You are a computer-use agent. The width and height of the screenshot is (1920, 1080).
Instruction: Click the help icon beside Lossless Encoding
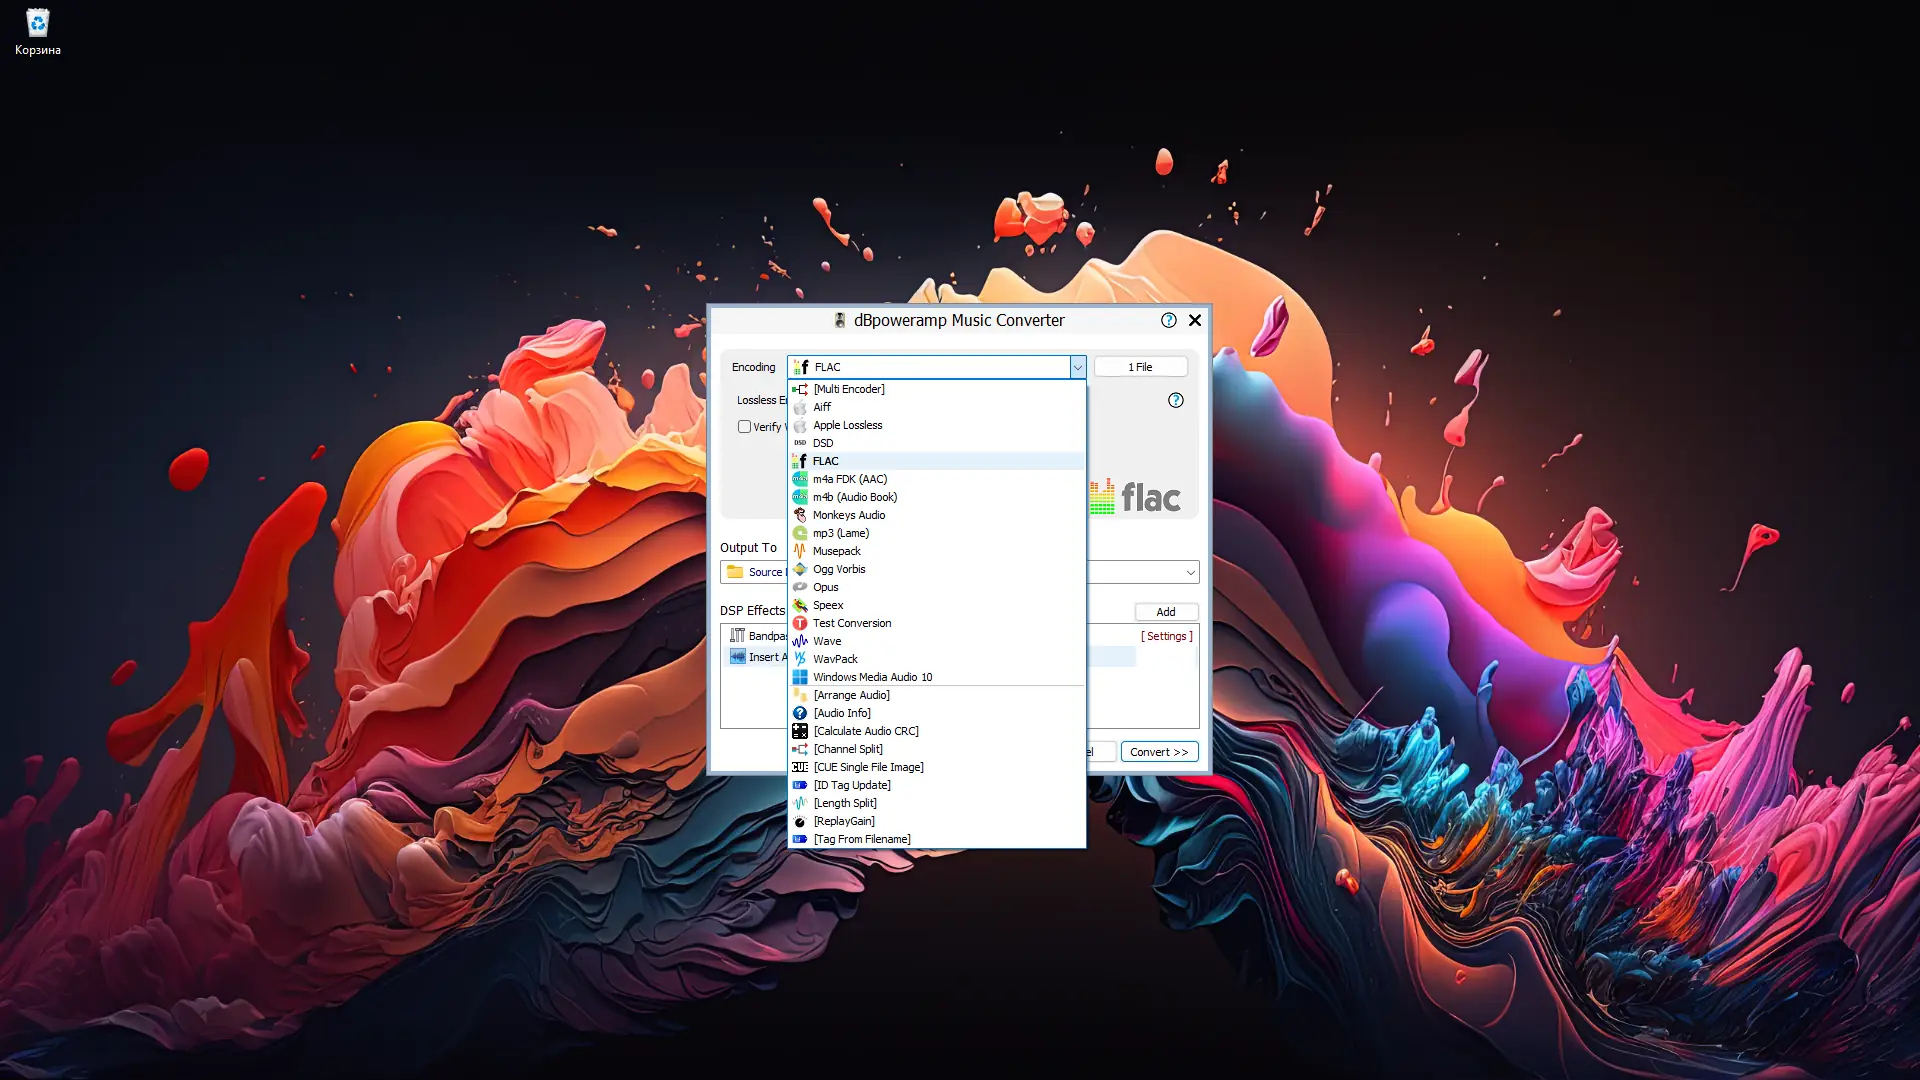pyautogui.click(x=1176, y=400)
